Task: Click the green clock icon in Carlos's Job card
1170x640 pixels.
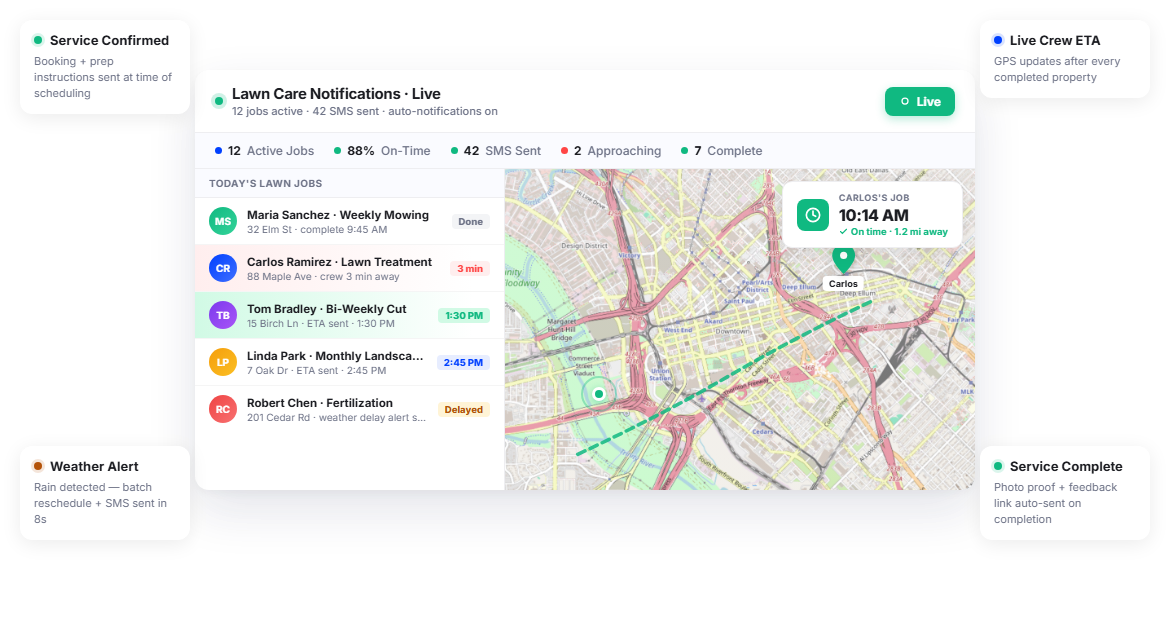Action: 813,215
